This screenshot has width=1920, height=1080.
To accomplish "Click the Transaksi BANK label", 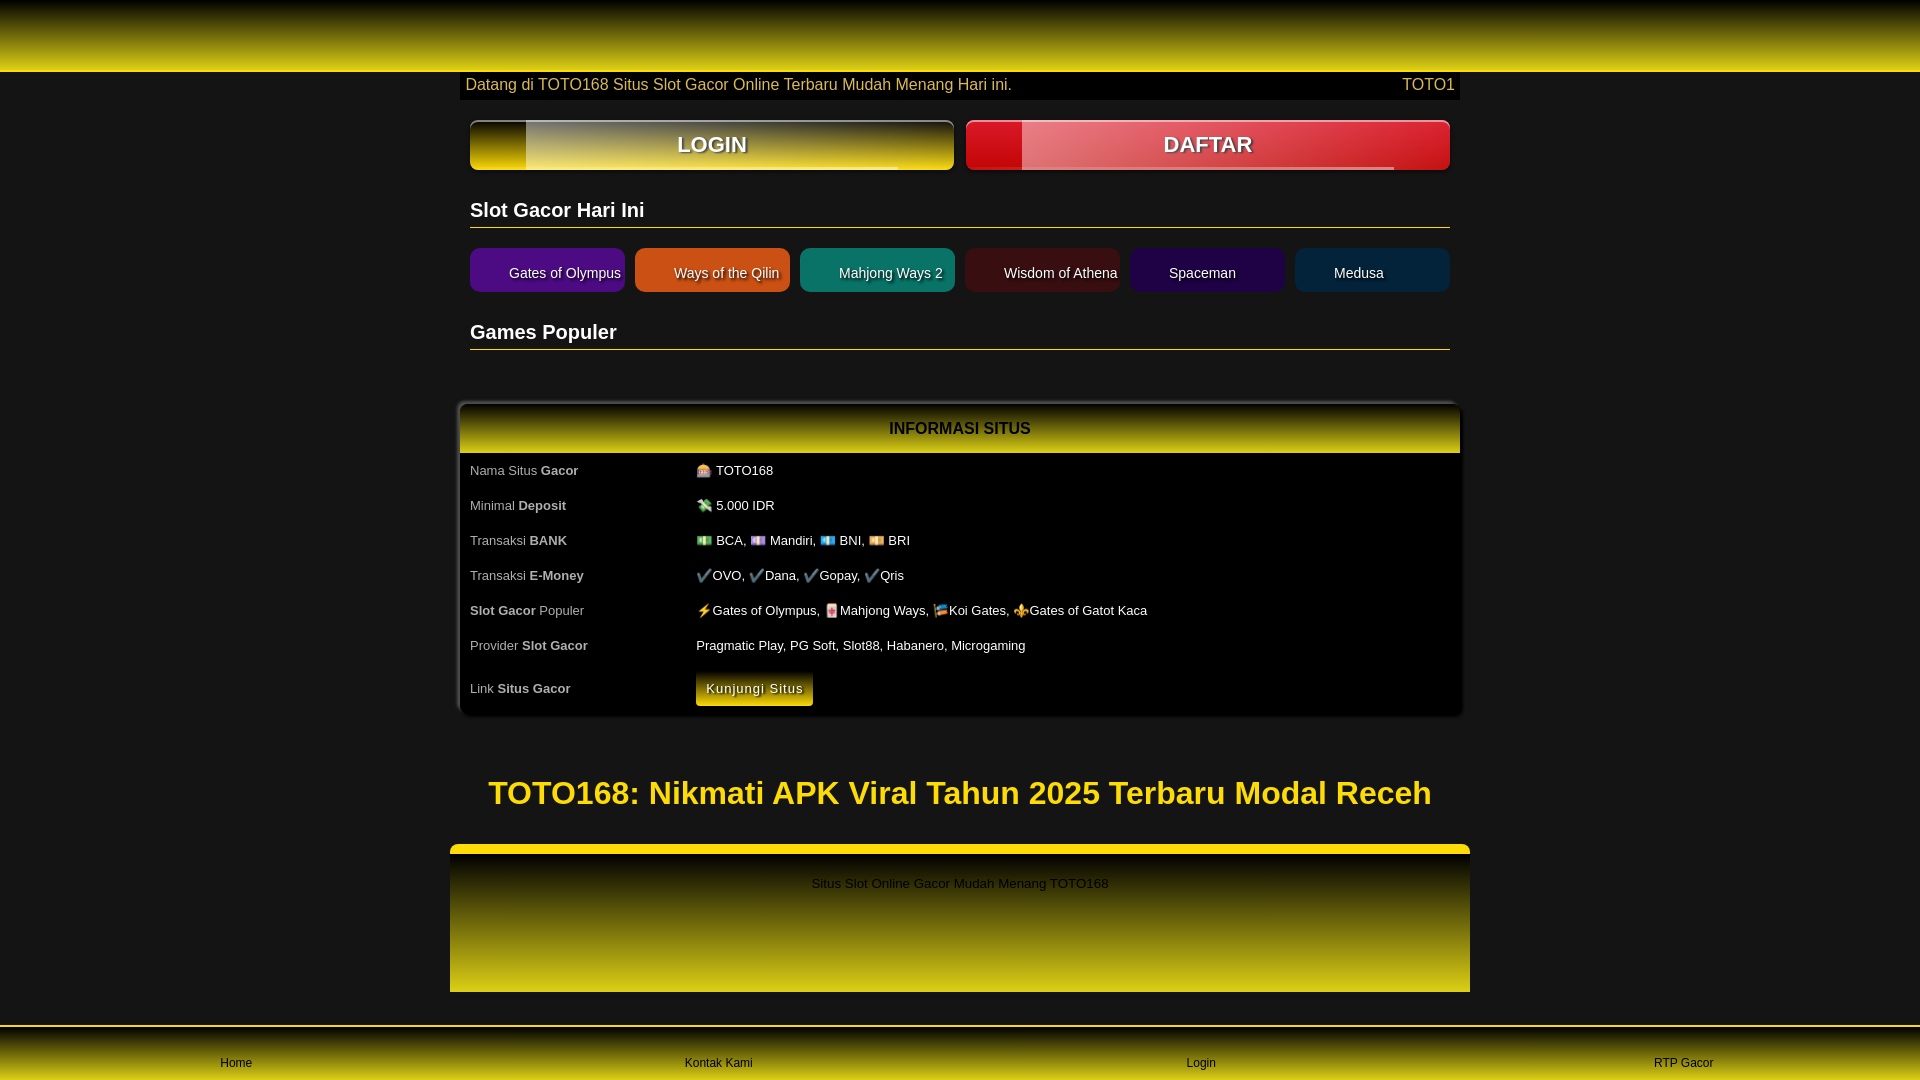I will click(x=518, y=541).
